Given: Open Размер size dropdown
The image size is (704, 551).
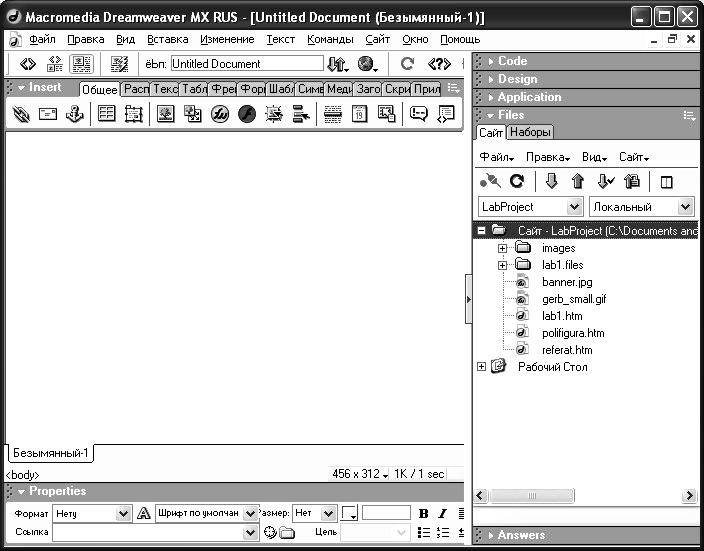Looking at the screenshot, I should 328,513.
